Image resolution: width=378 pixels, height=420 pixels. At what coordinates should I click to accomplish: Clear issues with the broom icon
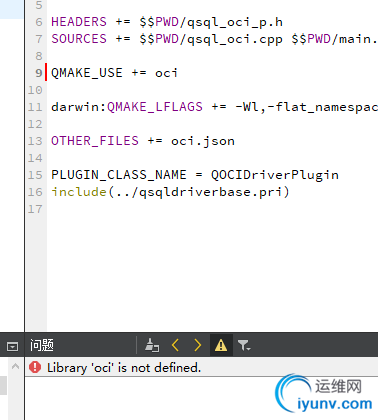coord(152,345)
